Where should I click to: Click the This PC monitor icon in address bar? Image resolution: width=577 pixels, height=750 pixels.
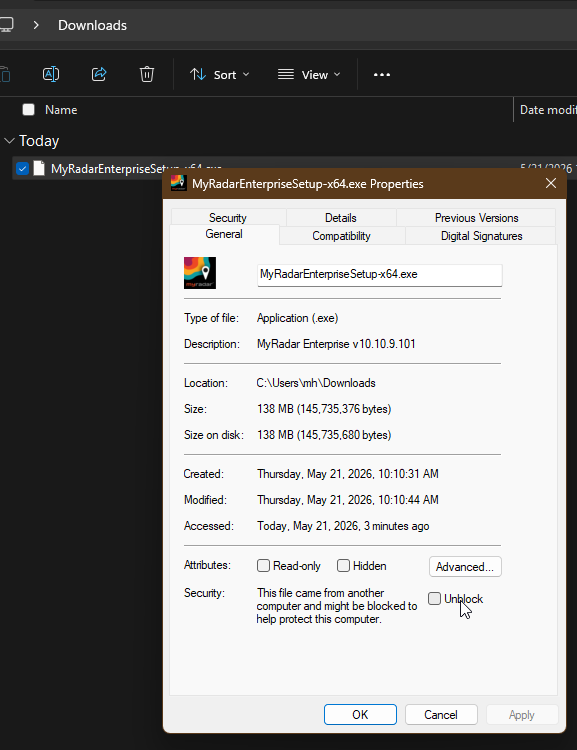[x=6, y=25]
